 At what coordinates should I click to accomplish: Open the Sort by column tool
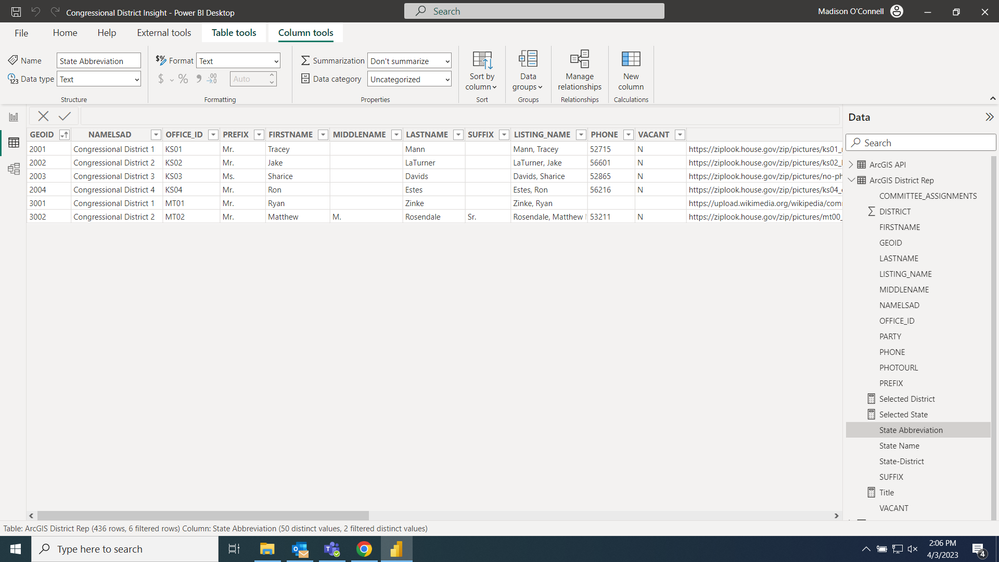click(482, 71)
